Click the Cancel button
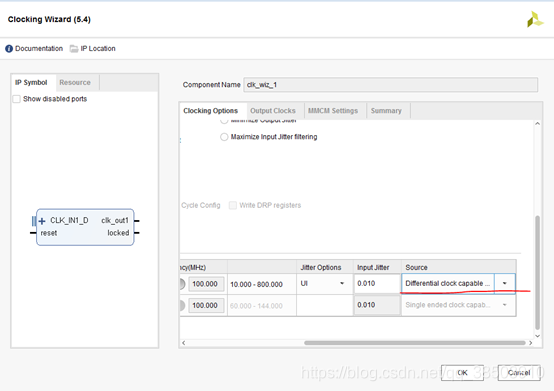The image size is (554, 391). tap(519, 373)
